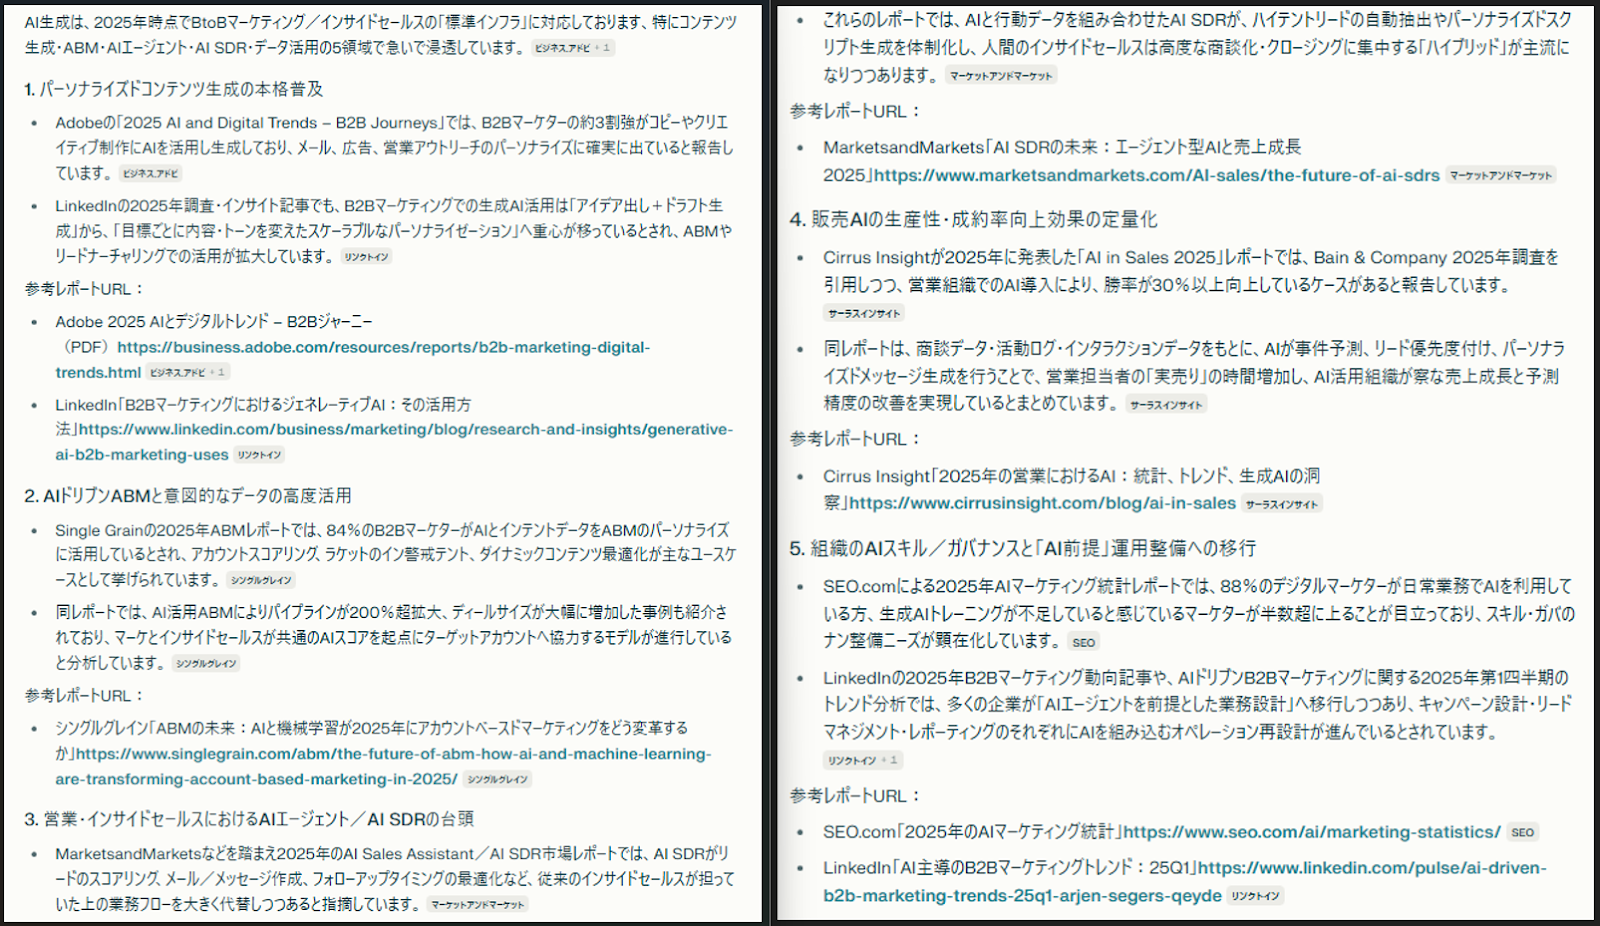Click the ビジネスアドビ +1 chip ending the intro paragraph

(572, 48)
